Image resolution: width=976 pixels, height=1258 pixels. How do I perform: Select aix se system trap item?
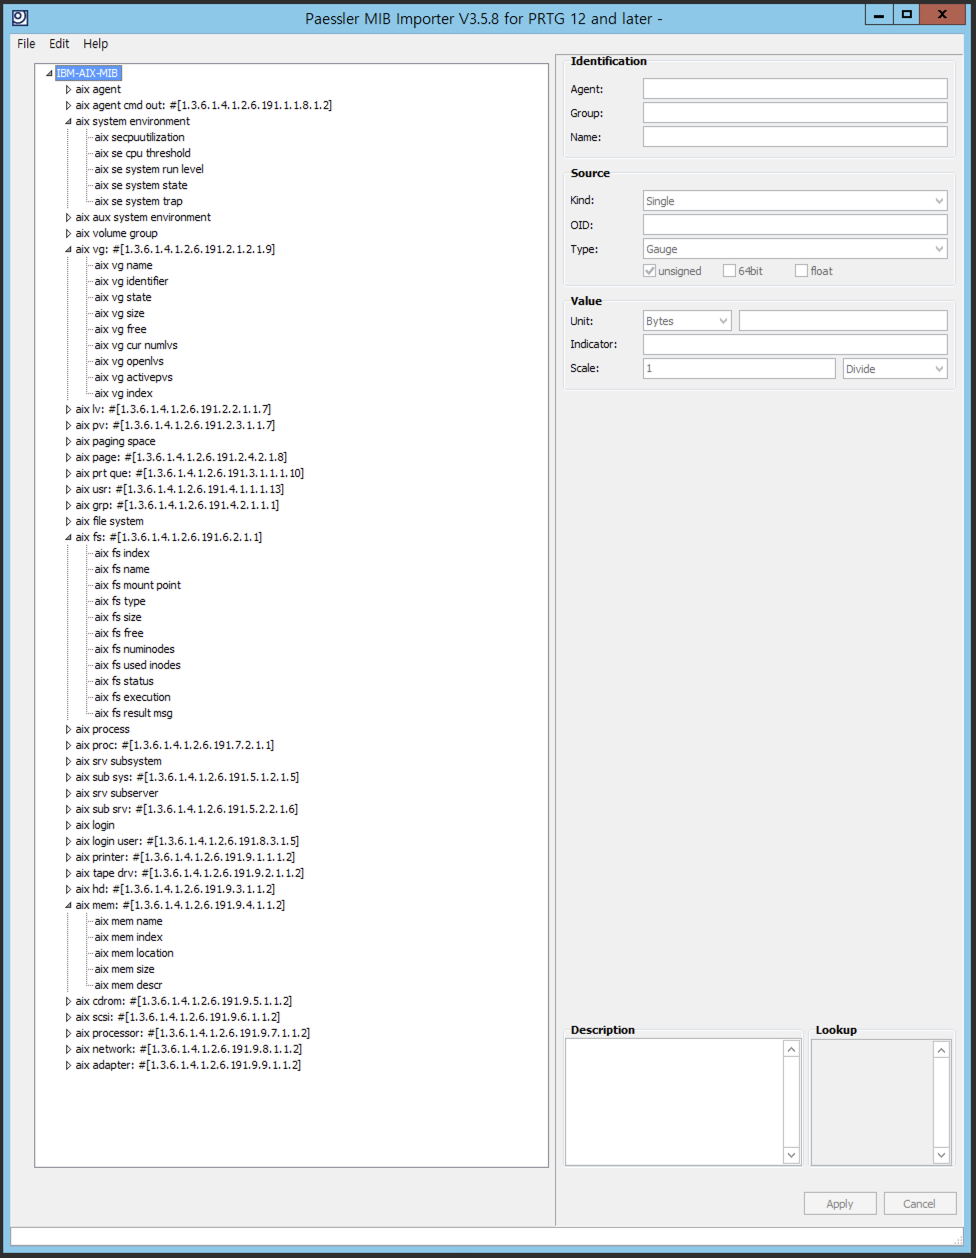click(138, 201)
